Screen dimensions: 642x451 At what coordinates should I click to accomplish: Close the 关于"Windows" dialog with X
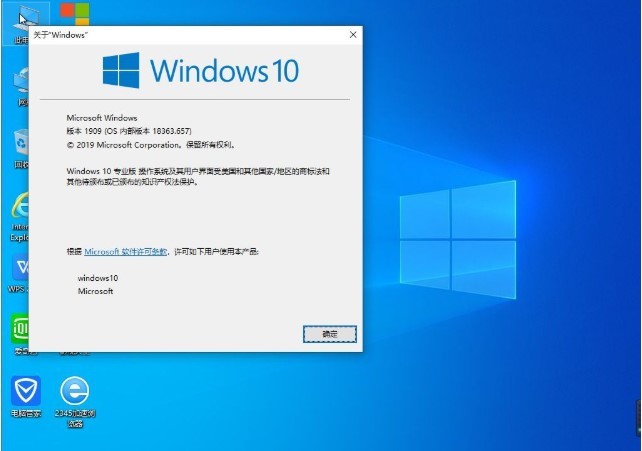(x=352, y=34)
